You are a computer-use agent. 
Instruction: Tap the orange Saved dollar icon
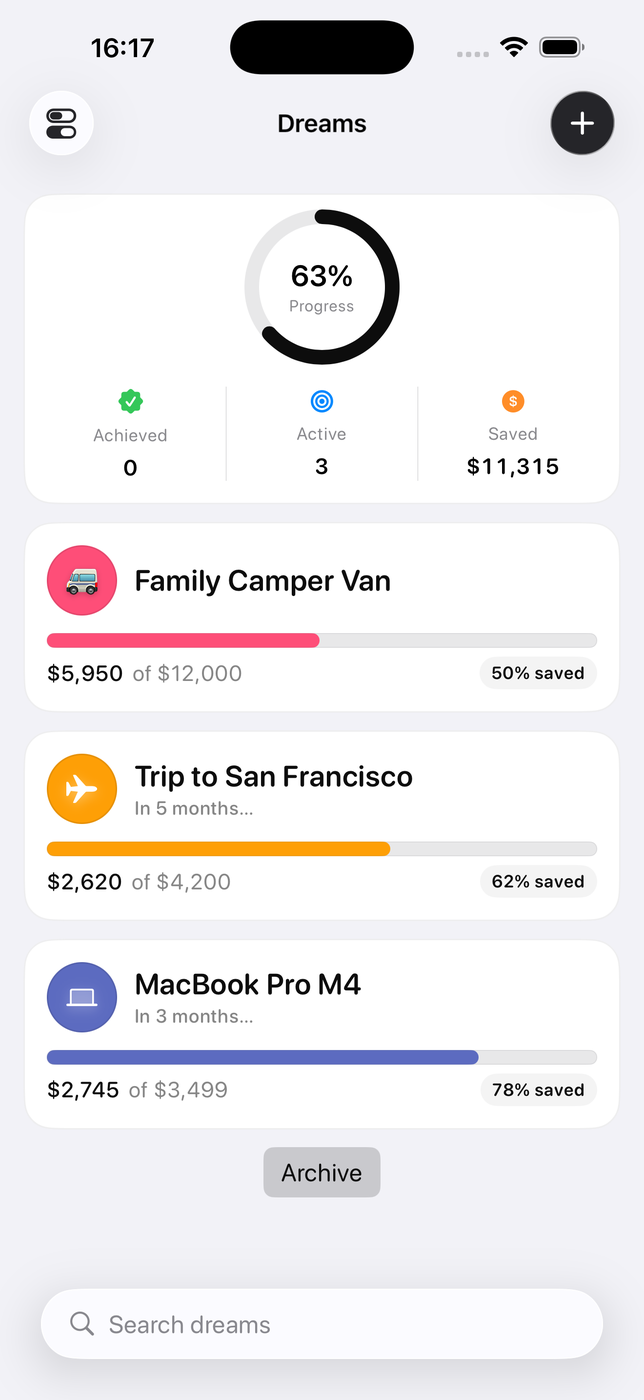(513, 401)
